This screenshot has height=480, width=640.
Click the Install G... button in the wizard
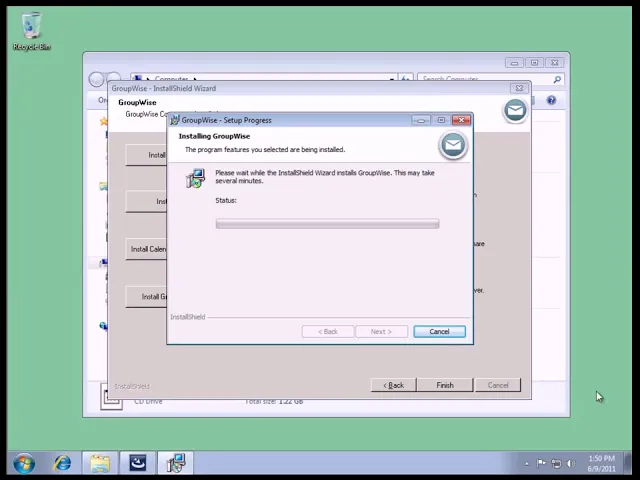(146, 297)
